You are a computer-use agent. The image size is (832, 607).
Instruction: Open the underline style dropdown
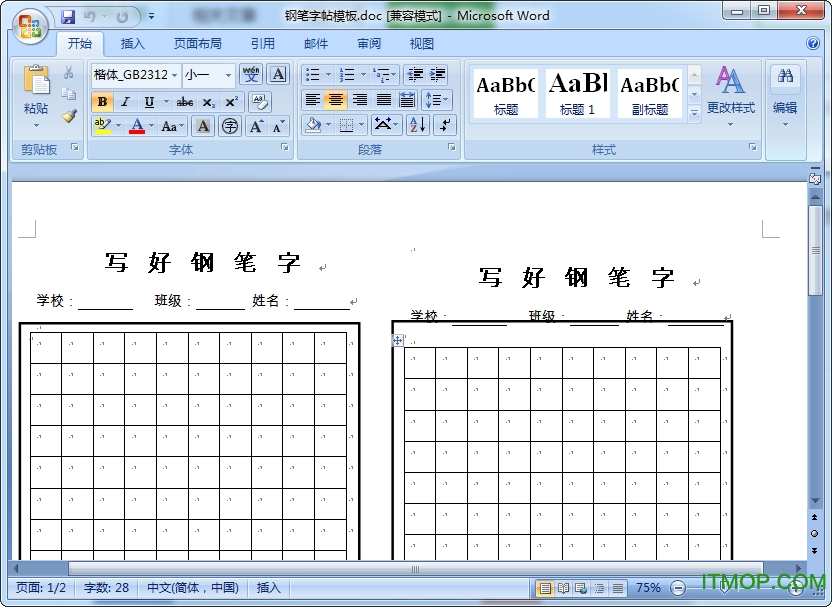pyautogui.click(x=164, y=101)
